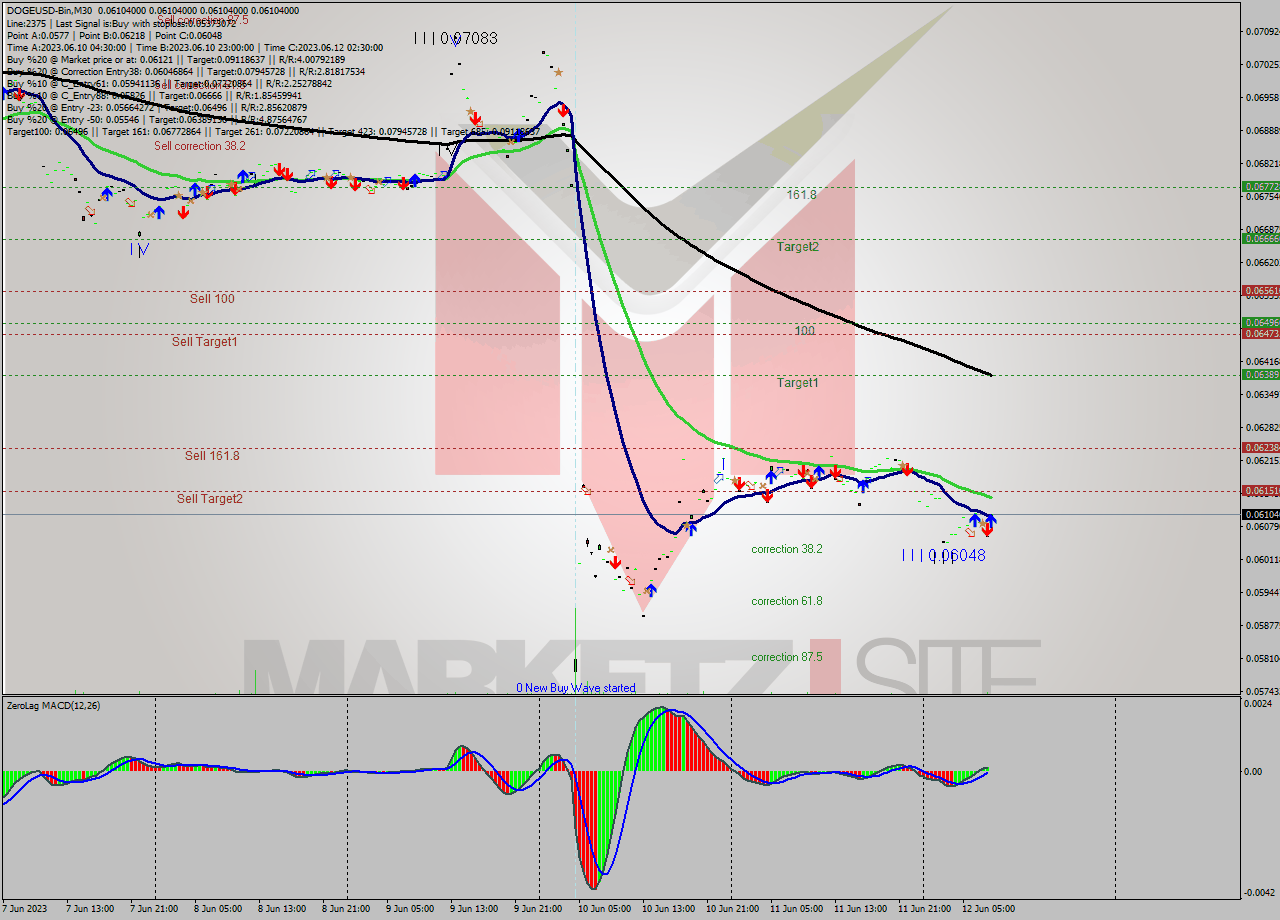Click the '10 Jun 21:00' time label
Image resolution: width=1280 pixels, height=920 pixels.
pos(731,909)
